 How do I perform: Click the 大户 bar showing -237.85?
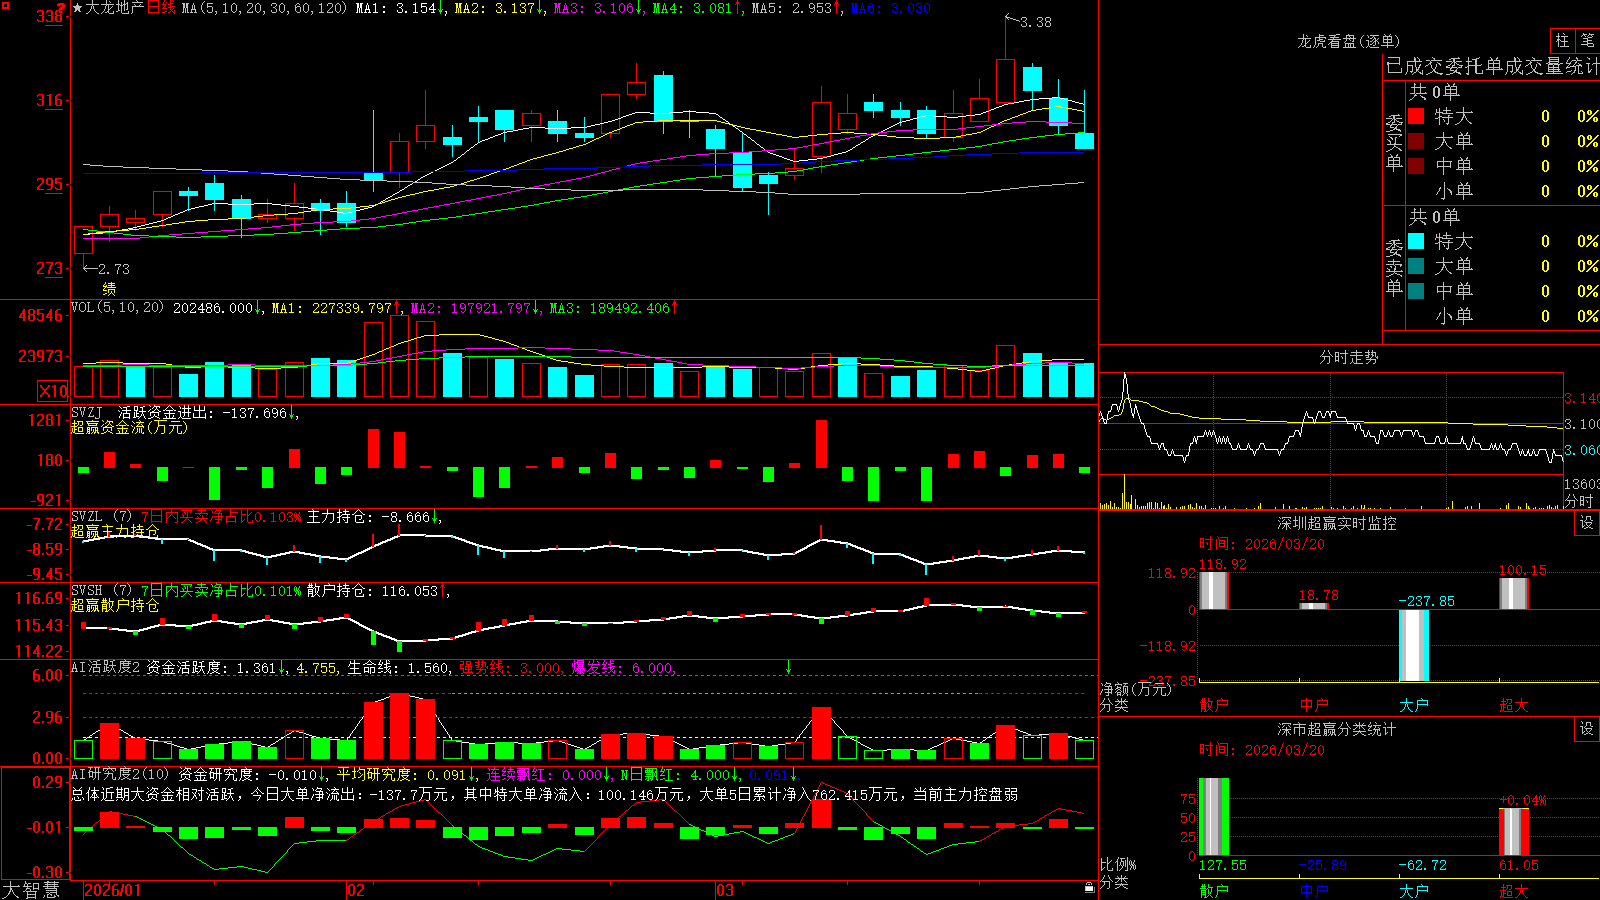click(1414, 645)
